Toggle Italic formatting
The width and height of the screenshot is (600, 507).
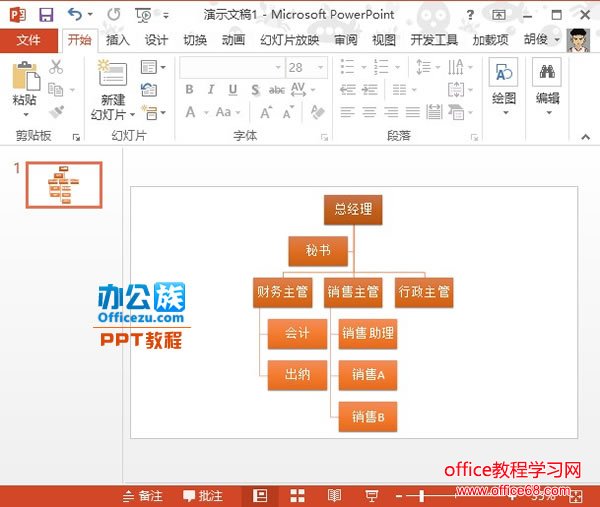coord(211,90)
